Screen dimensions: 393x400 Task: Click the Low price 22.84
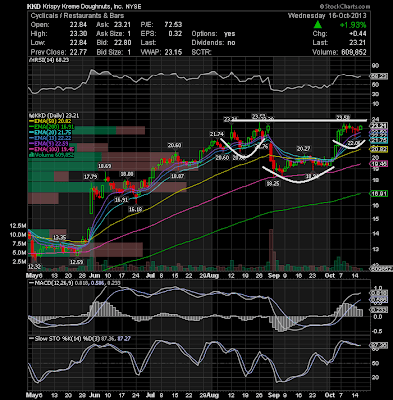78,43
